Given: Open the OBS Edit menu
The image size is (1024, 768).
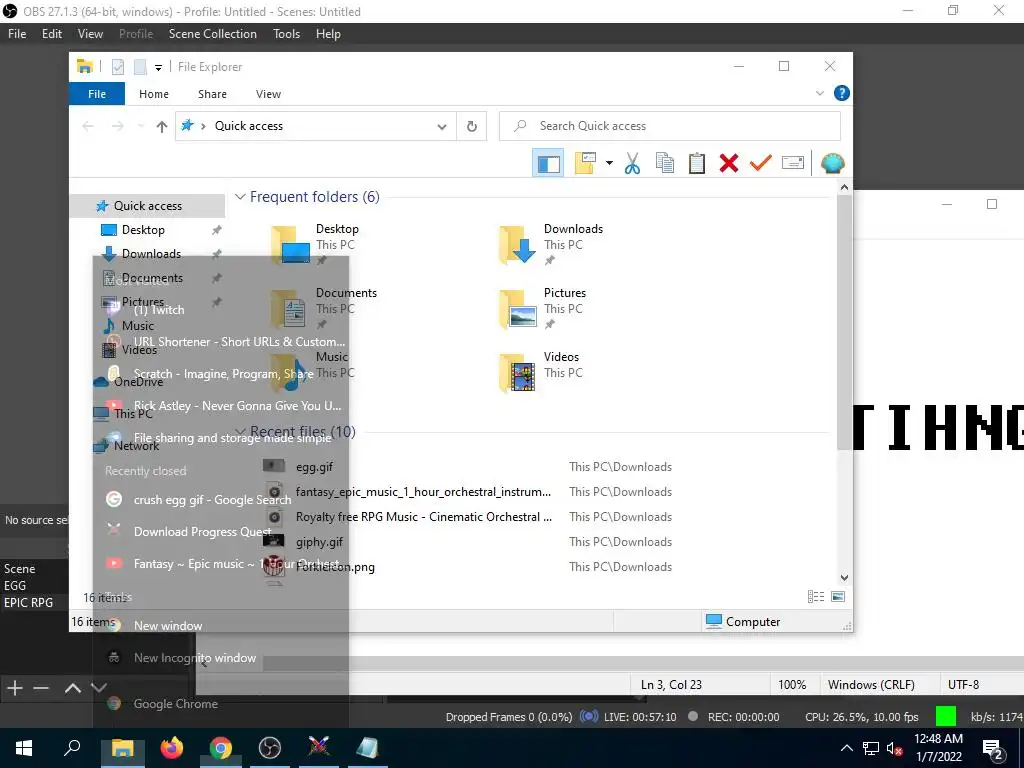Looking at the screenshot, I should pyautogui.click(x=52, y=34).
